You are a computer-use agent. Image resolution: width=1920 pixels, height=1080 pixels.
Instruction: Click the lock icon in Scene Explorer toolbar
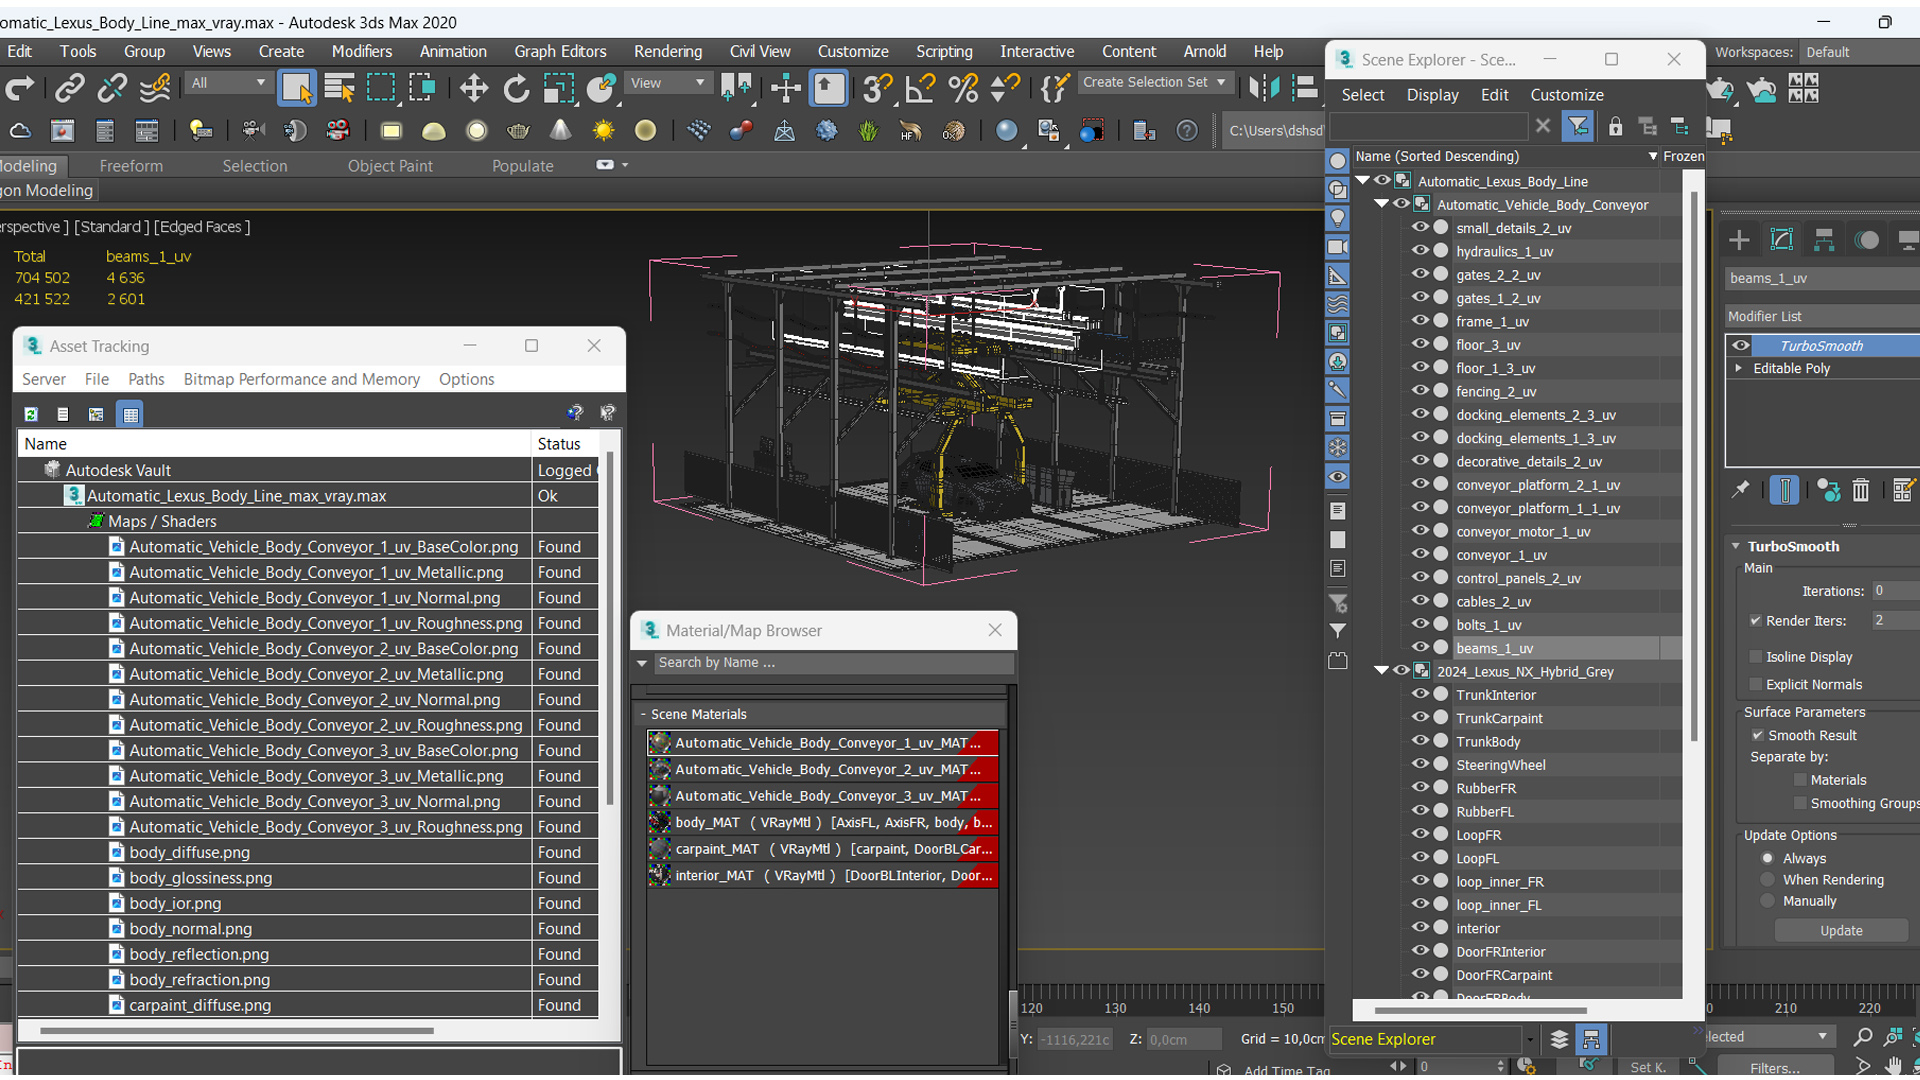click(x=1615, y=126)
